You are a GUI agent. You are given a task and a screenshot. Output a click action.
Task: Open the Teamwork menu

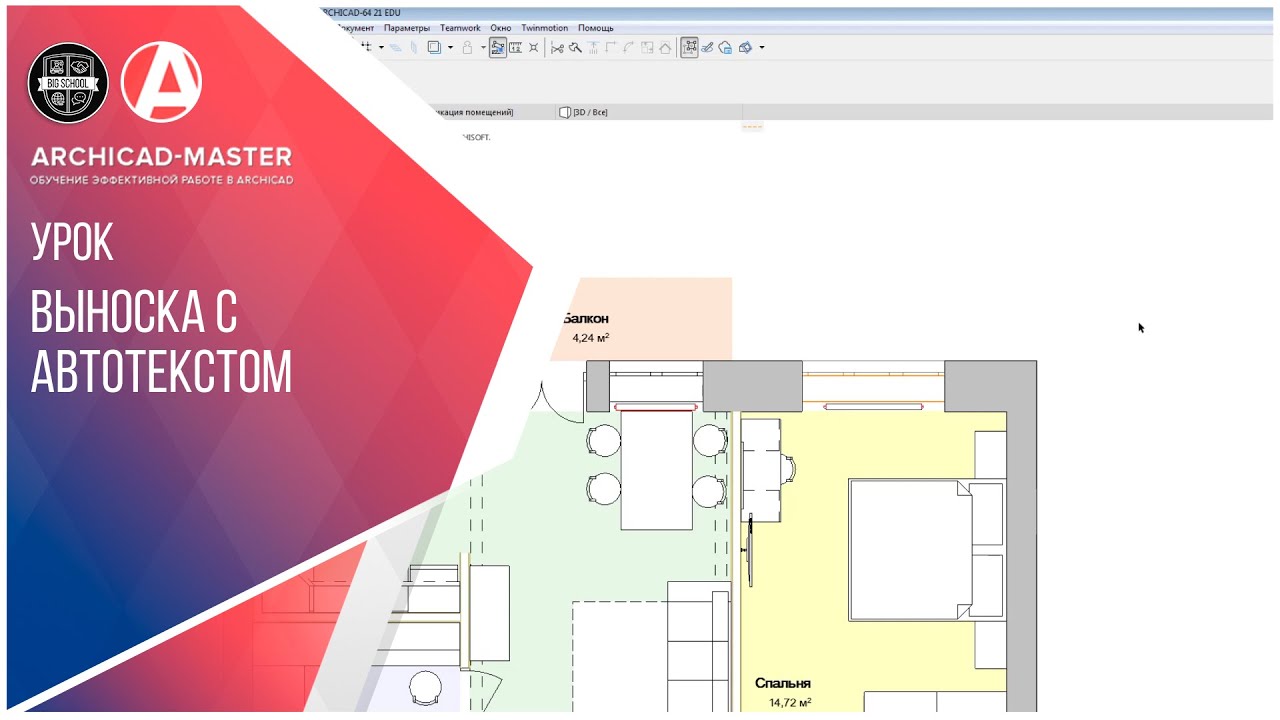point(460,28)
